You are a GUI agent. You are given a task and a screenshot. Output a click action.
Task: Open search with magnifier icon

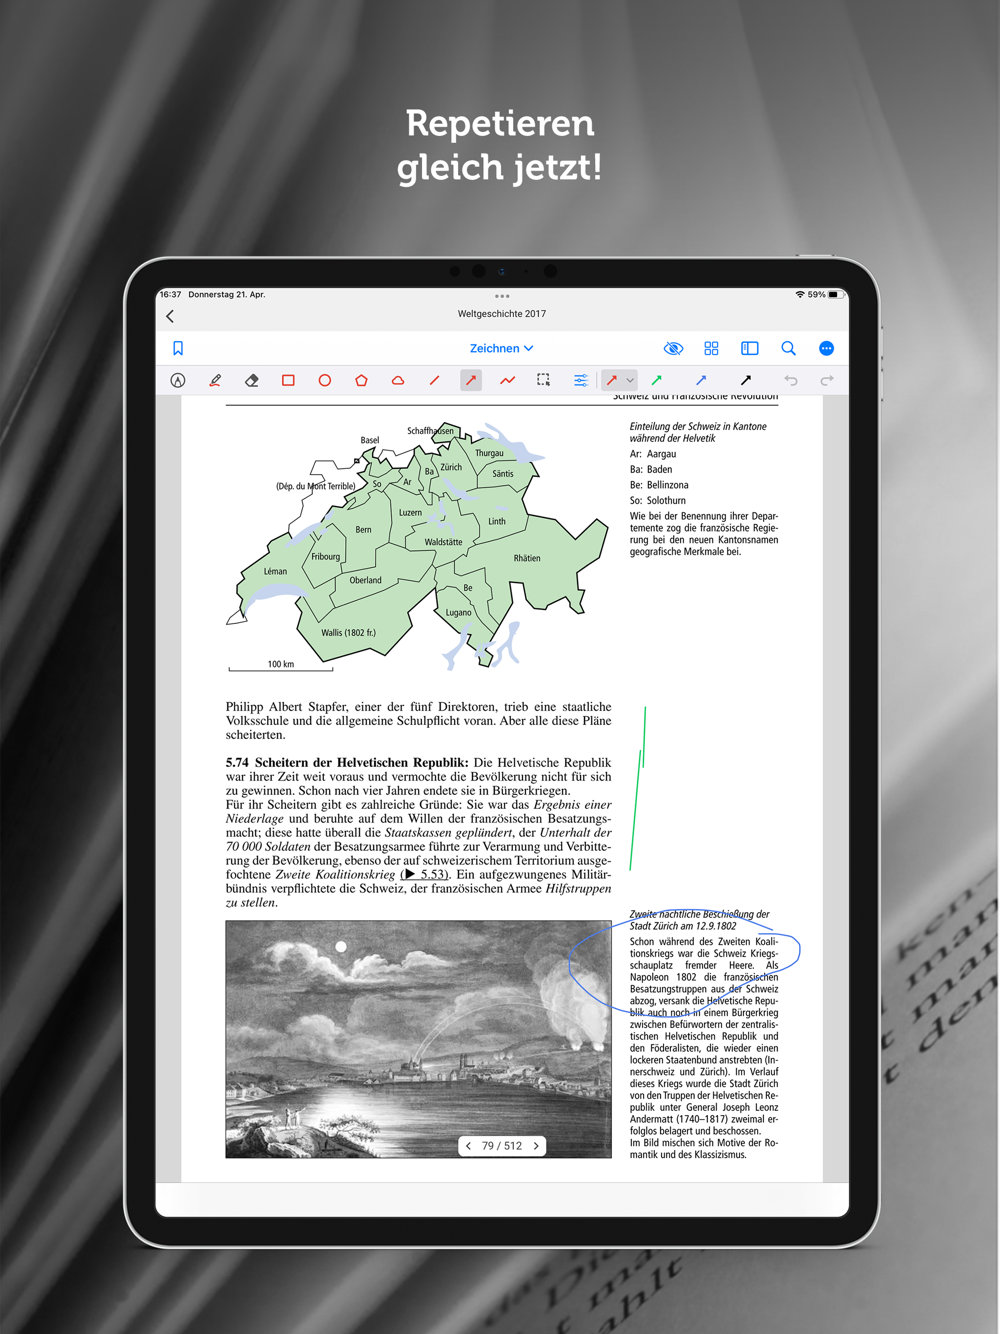[x=788, y=348]
